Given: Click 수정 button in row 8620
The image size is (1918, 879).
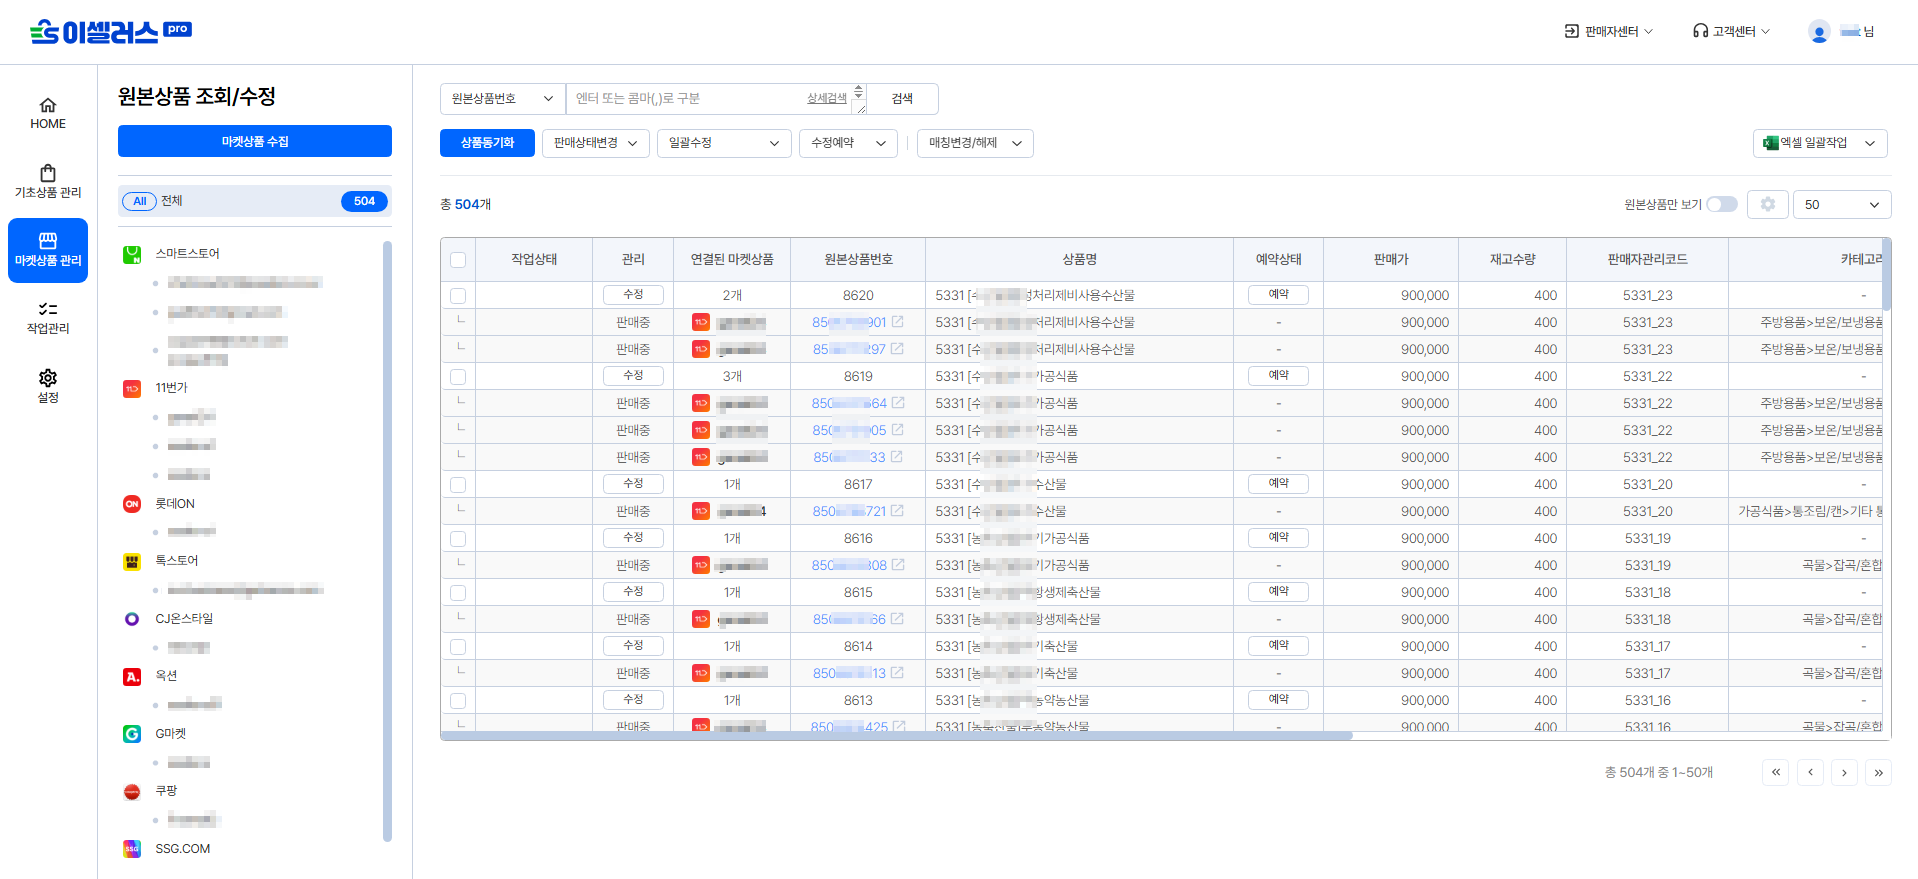Looking at the screenshot, I should [x=633, y=295].
